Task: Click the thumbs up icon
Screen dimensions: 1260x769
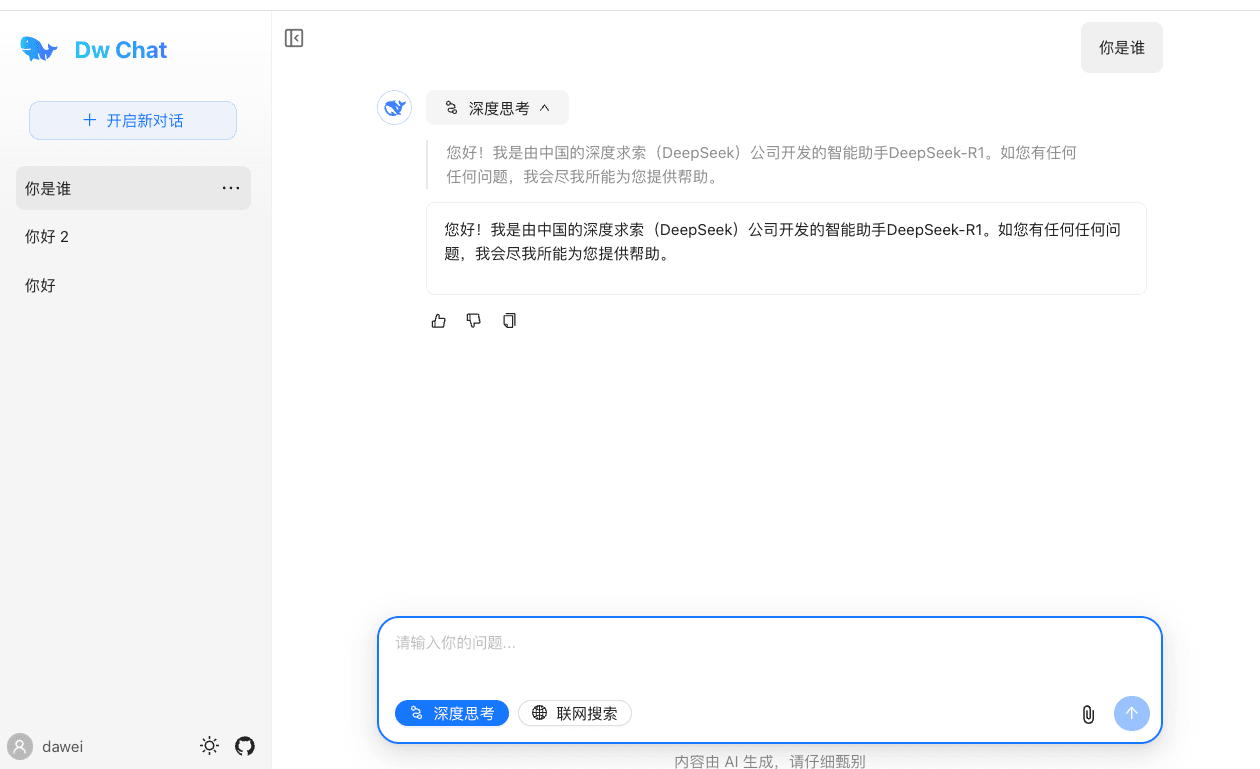Action: [x=438, y=321]
